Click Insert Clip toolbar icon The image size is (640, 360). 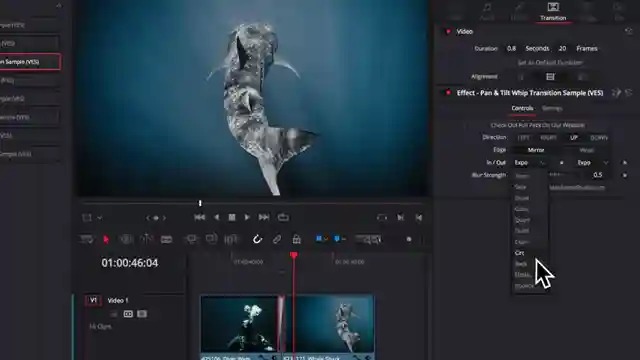click(x=191, y=239)
